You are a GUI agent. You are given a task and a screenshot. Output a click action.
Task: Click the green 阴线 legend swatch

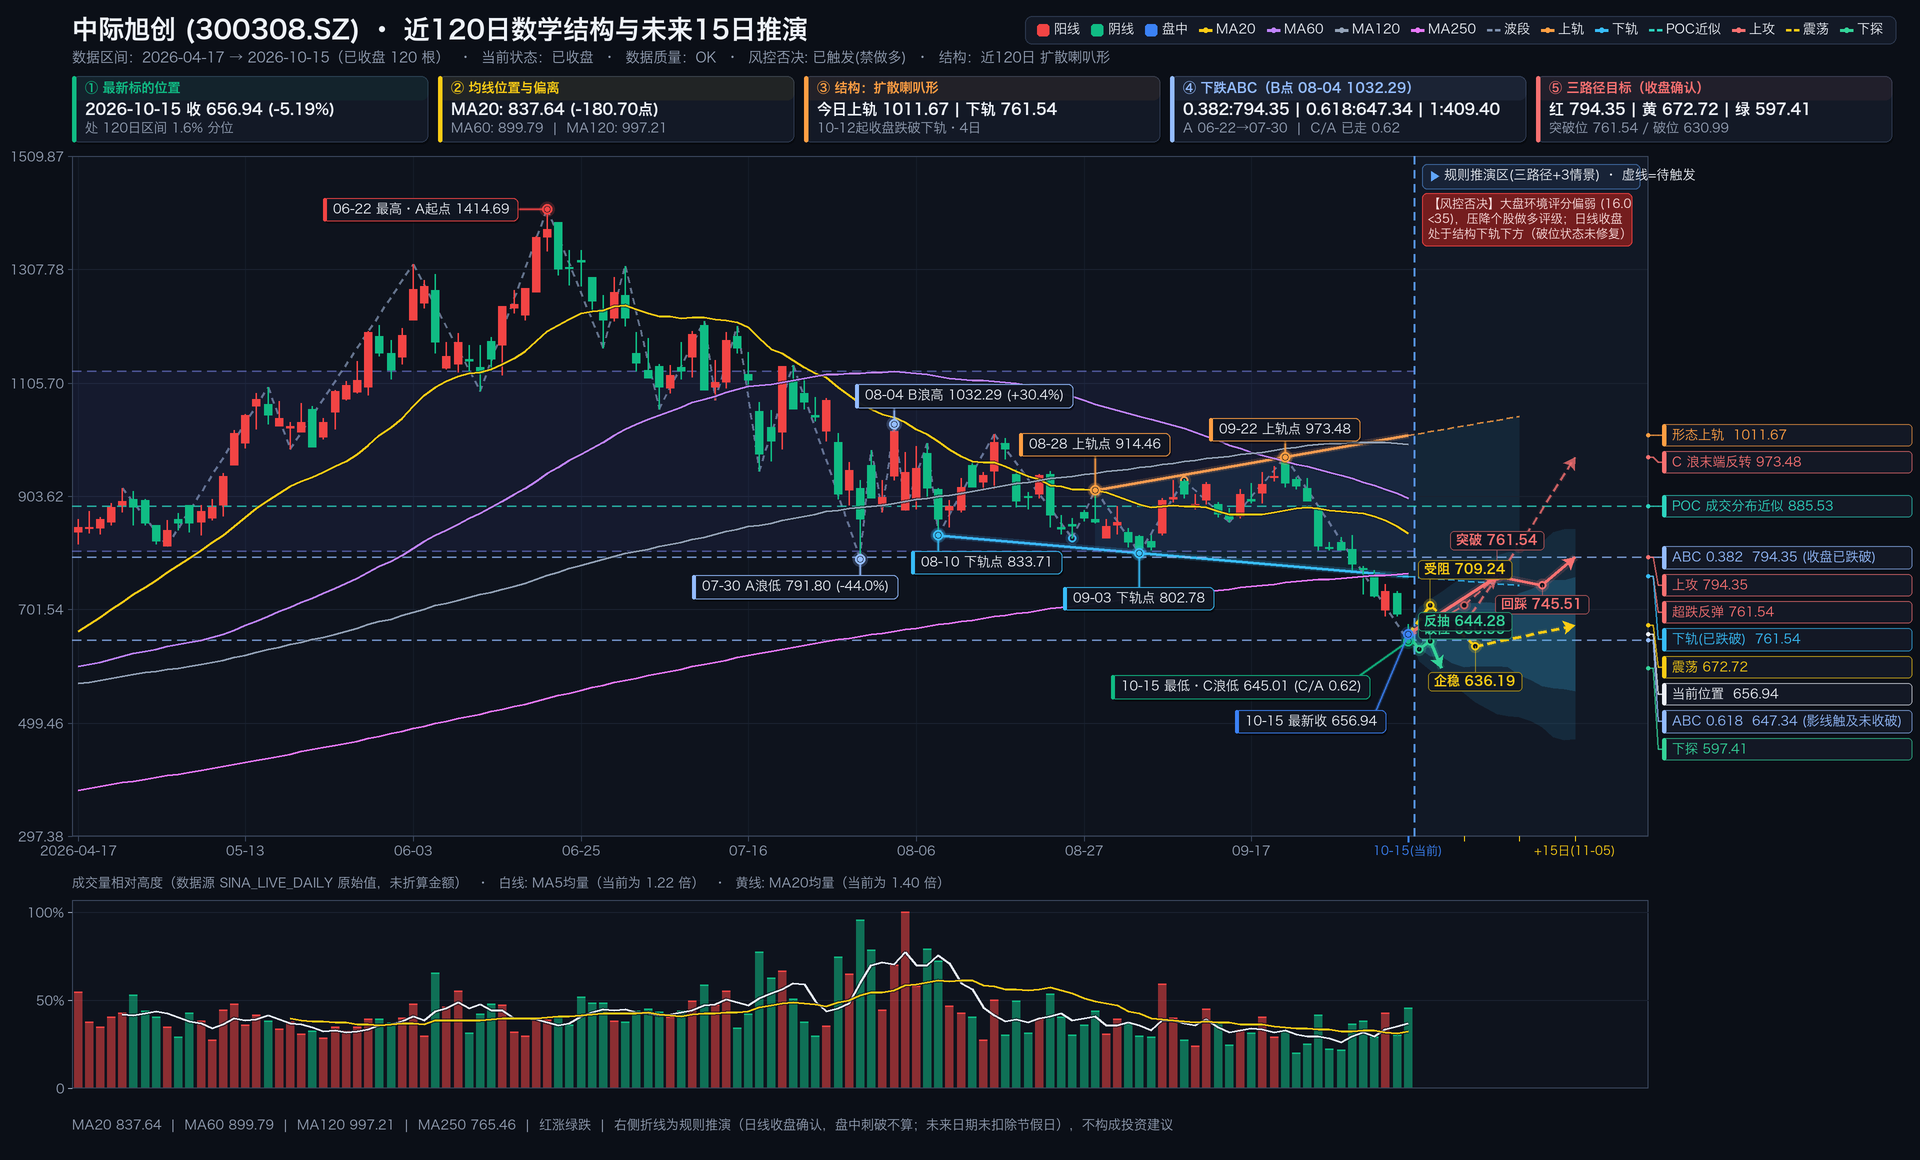click(x=1097, y=30)
